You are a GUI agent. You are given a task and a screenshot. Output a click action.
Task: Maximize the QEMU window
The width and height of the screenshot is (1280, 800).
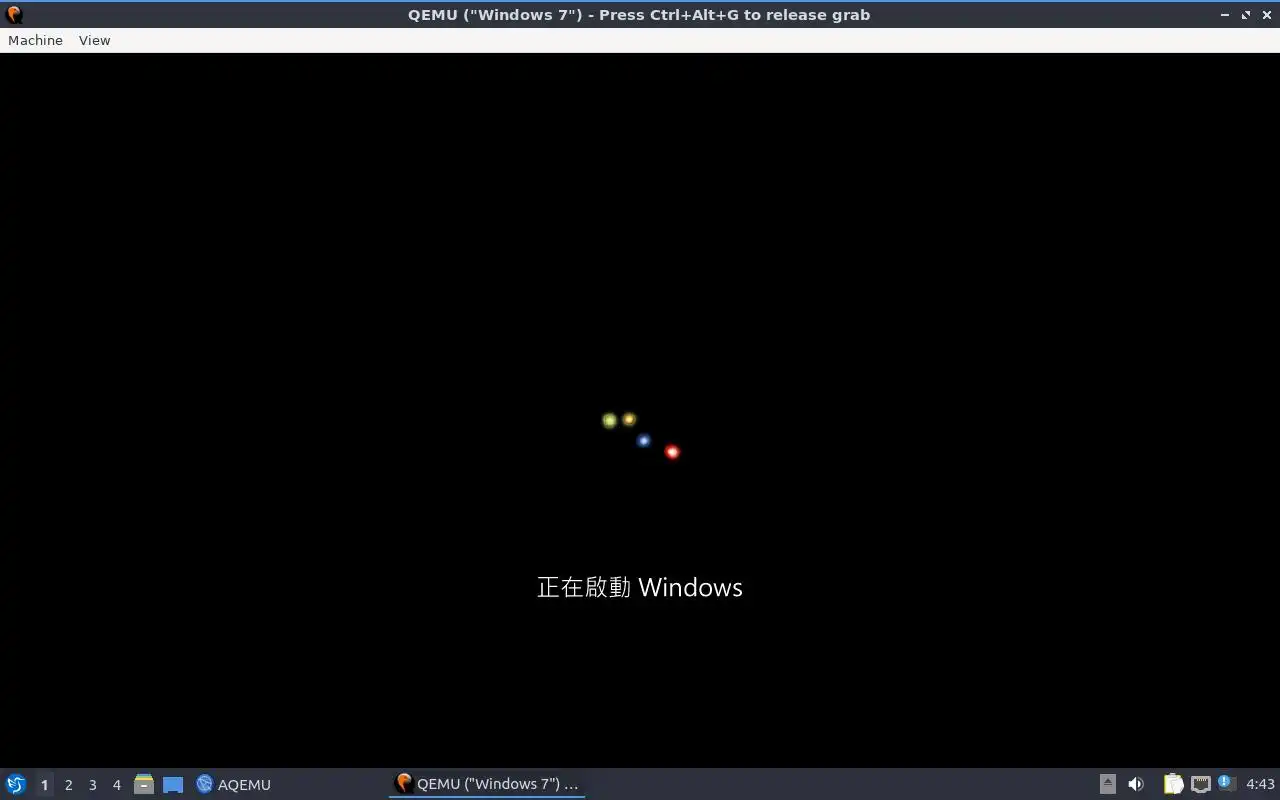[x=1246, y=15]
